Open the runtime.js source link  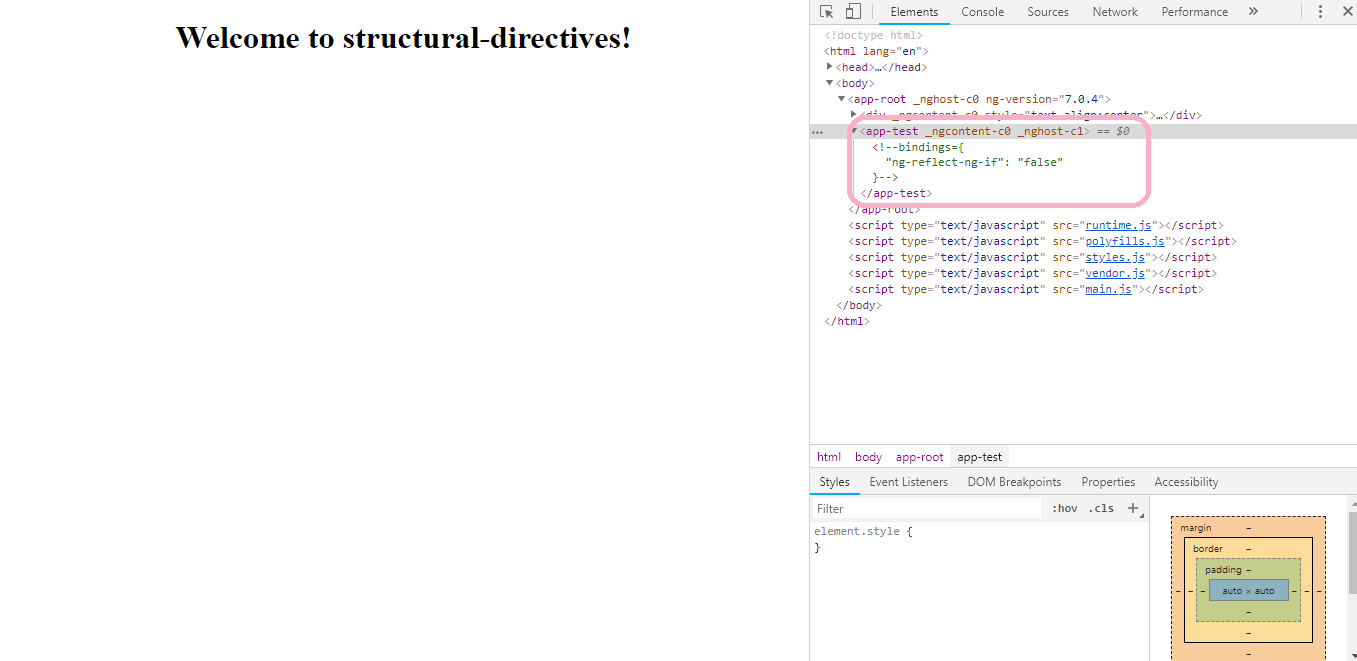point(1118,224)
